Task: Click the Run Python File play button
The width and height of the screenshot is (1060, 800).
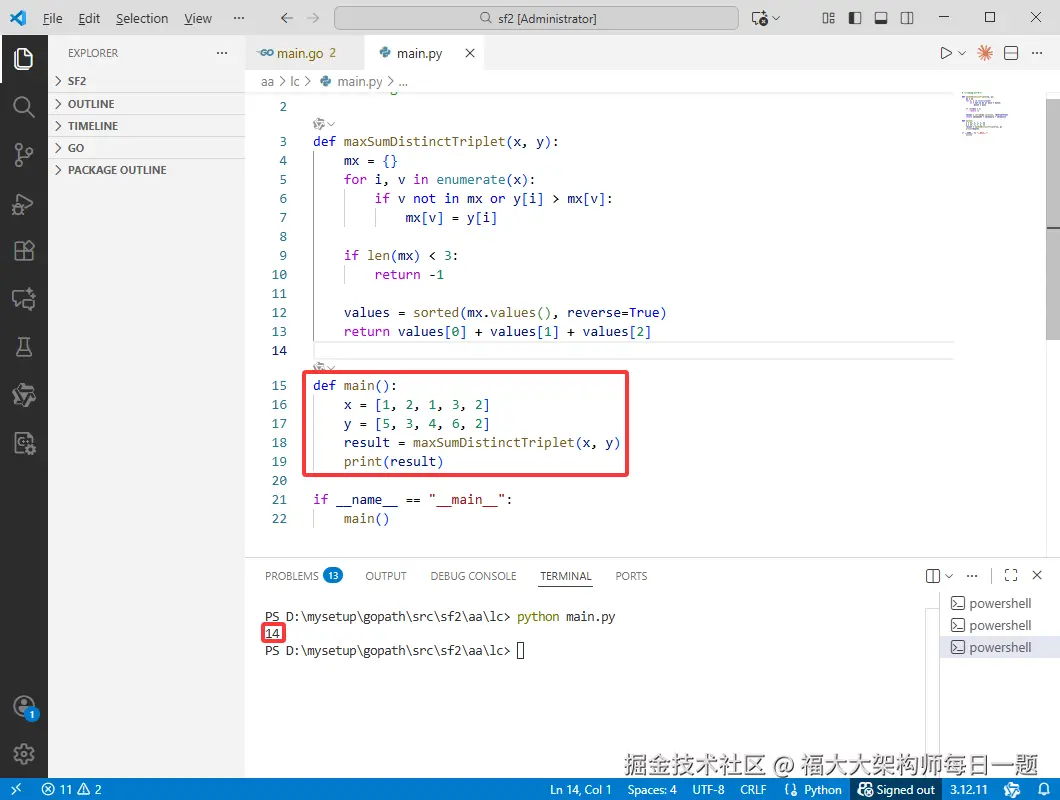Action: 945,53
